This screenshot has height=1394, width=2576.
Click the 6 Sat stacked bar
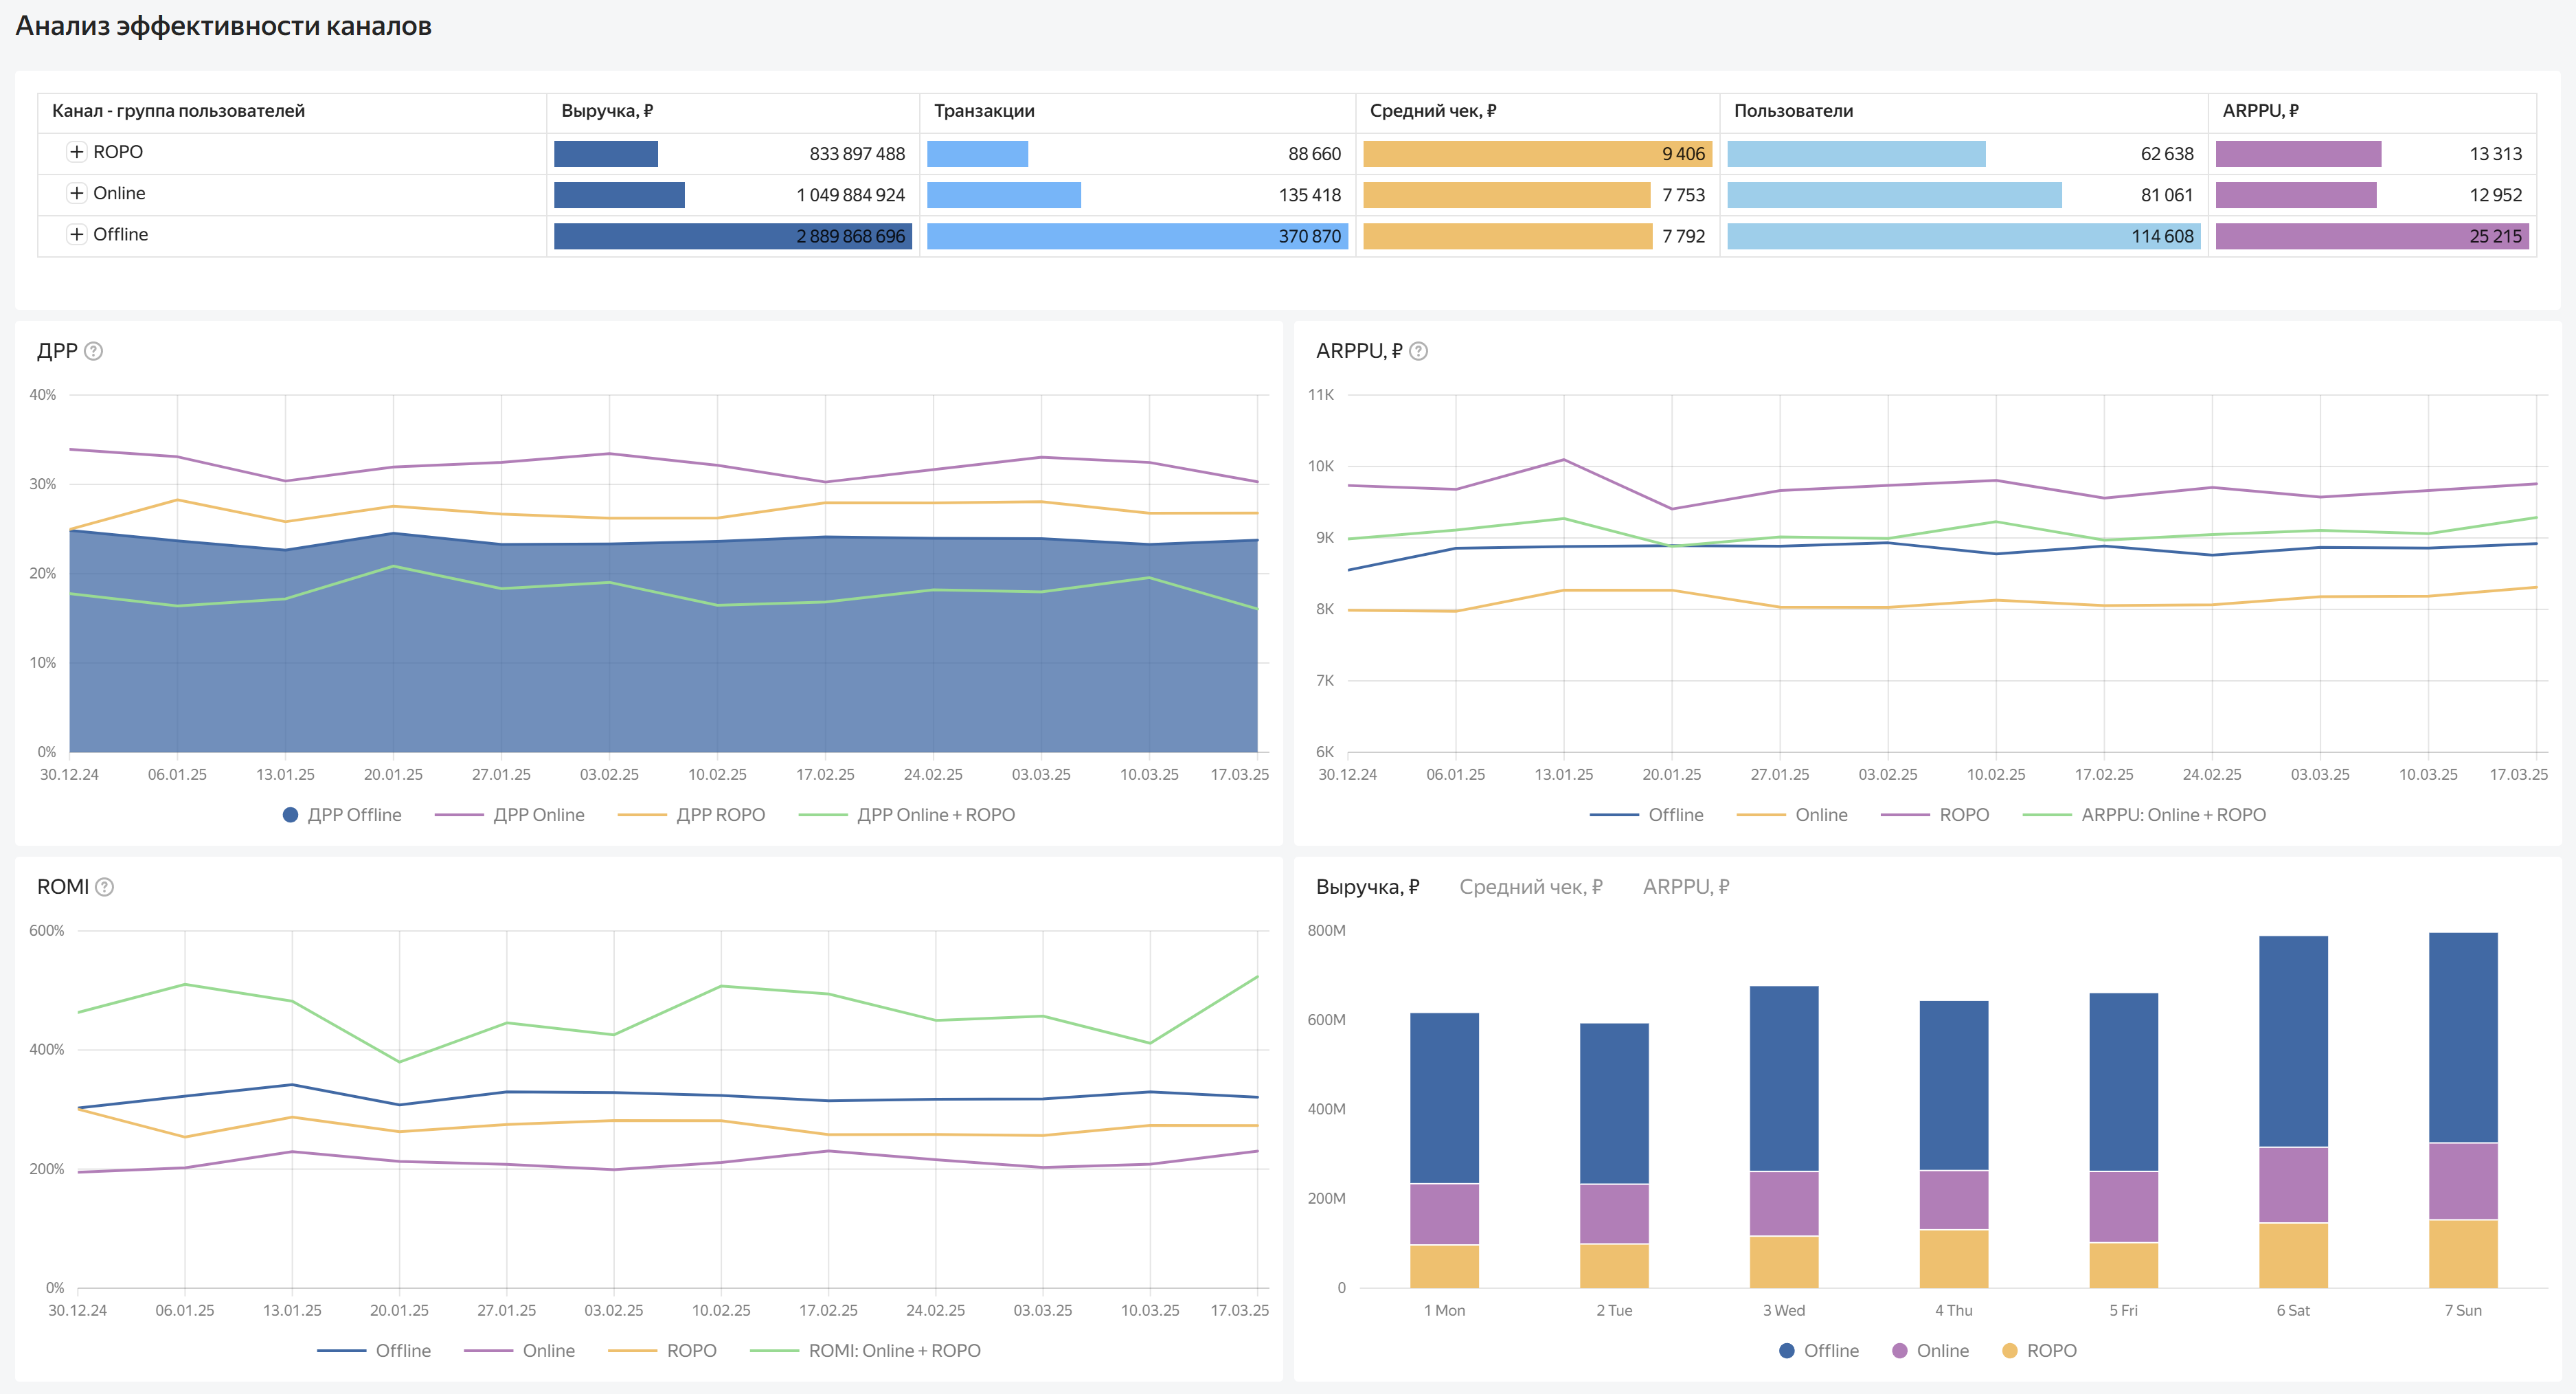click(x=2294, y=1112)
